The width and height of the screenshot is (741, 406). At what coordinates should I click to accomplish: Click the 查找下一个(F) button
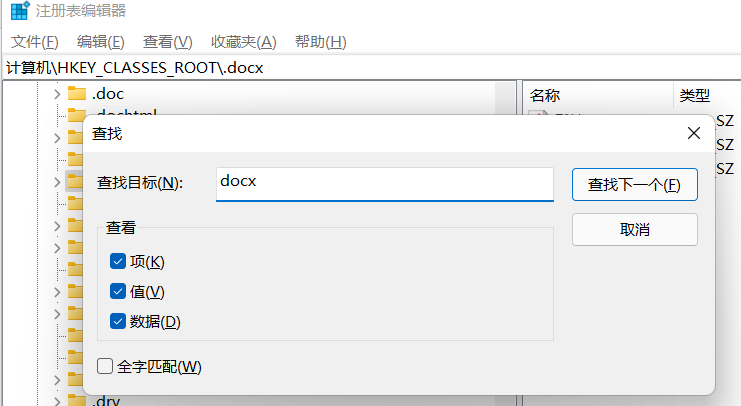[634, 185]
